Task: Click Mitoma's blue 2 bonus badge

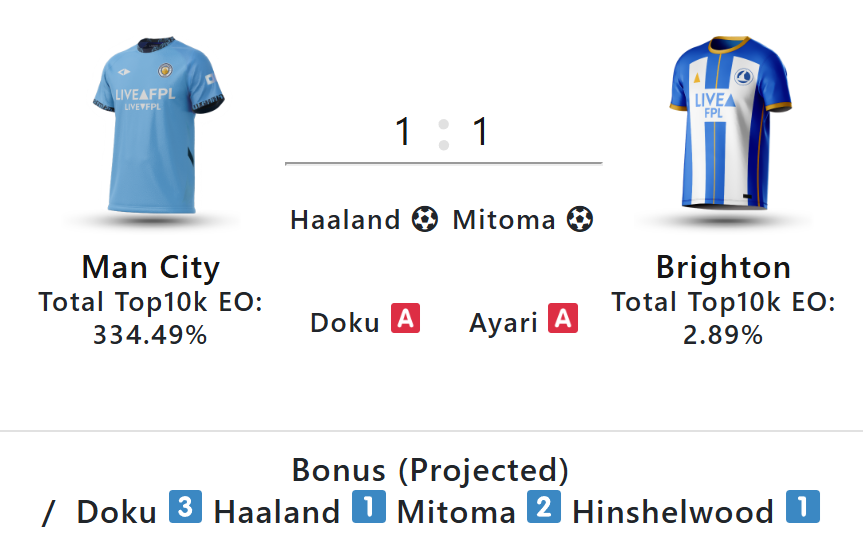Action: pos(543,509)
